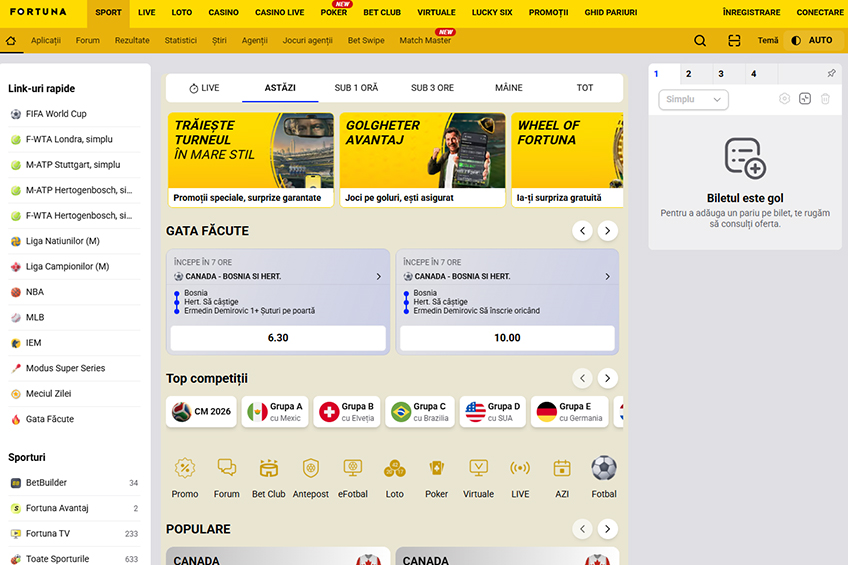Screen dimensions: 848x565
Task: Open the NBA quick link
Action: (75, 292)
